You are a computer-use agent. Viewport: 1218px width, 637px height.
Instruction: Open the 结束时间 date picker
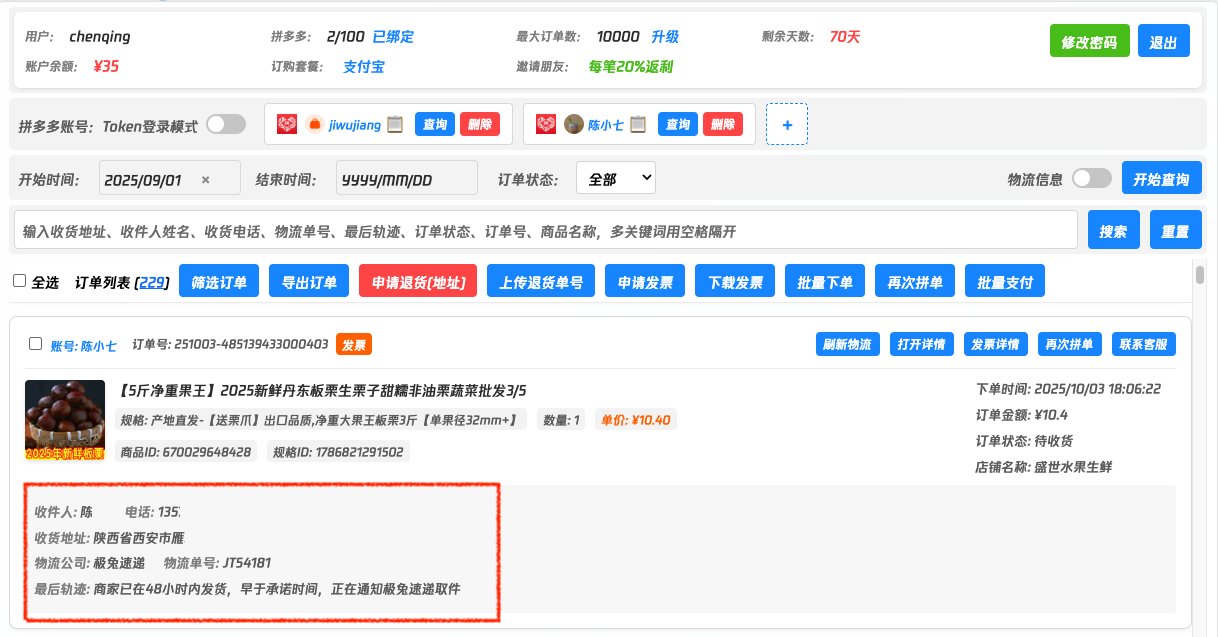coord(407,180)
